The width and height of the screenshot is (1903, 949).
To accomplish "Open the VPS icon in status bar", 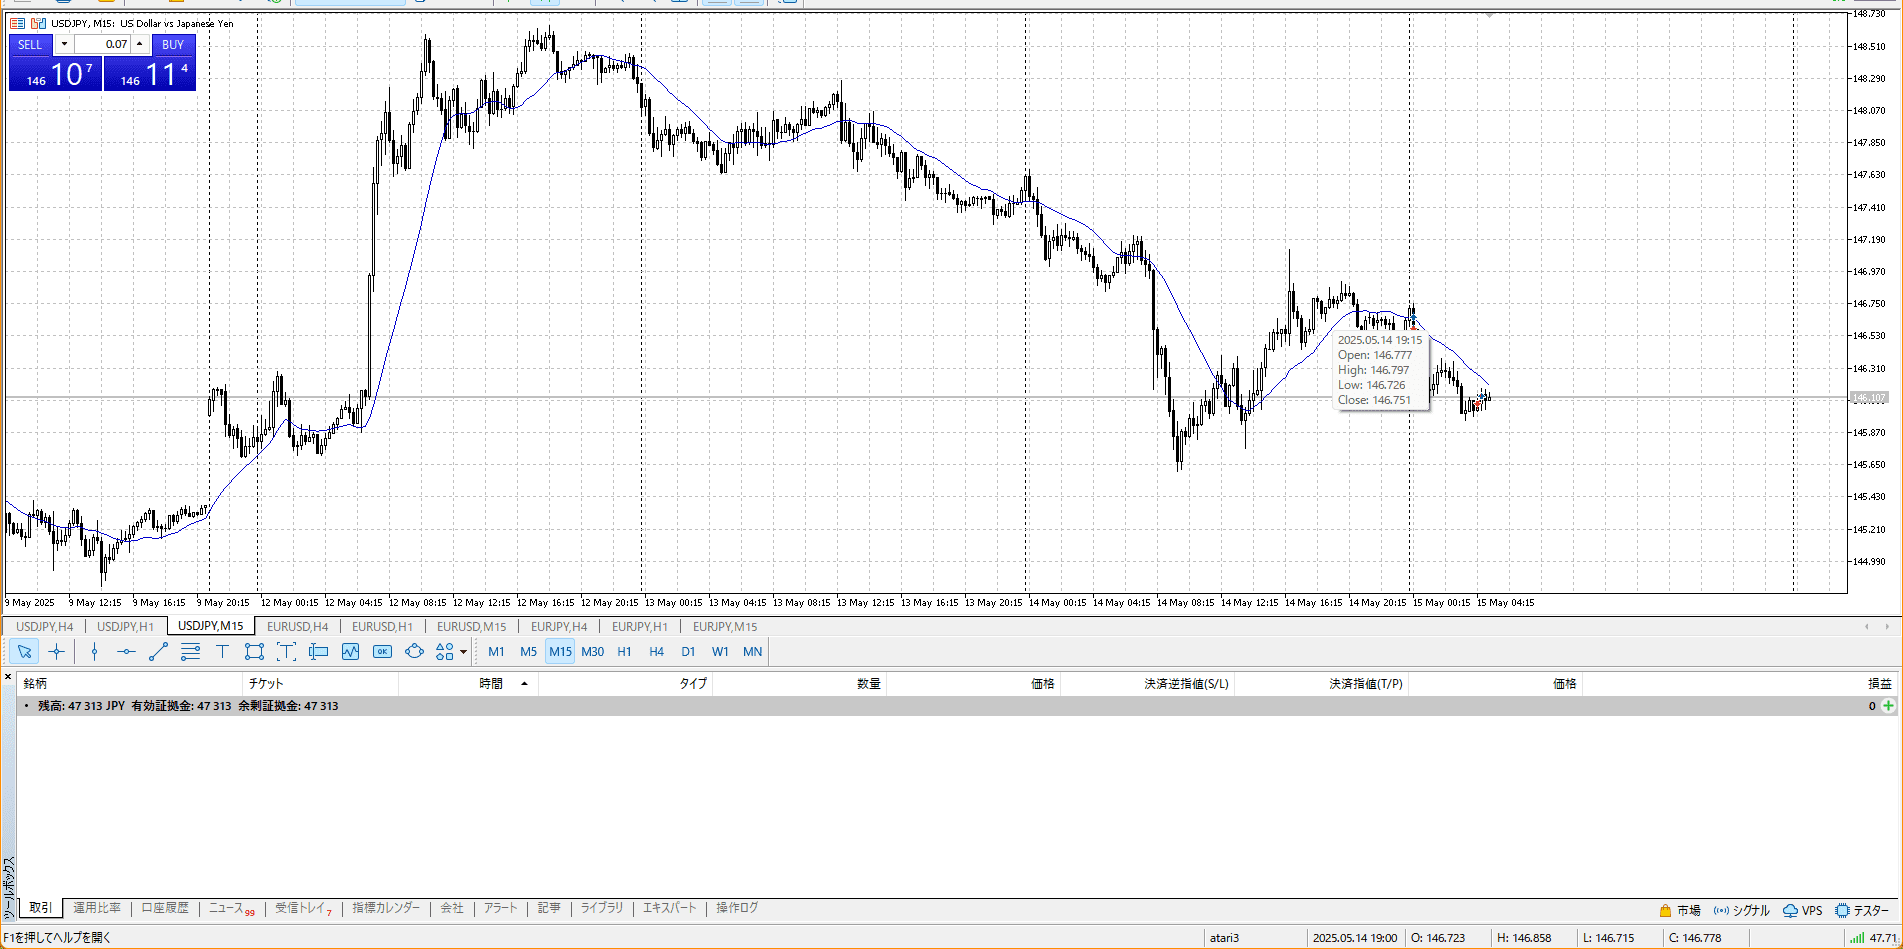I will 1802,910.
